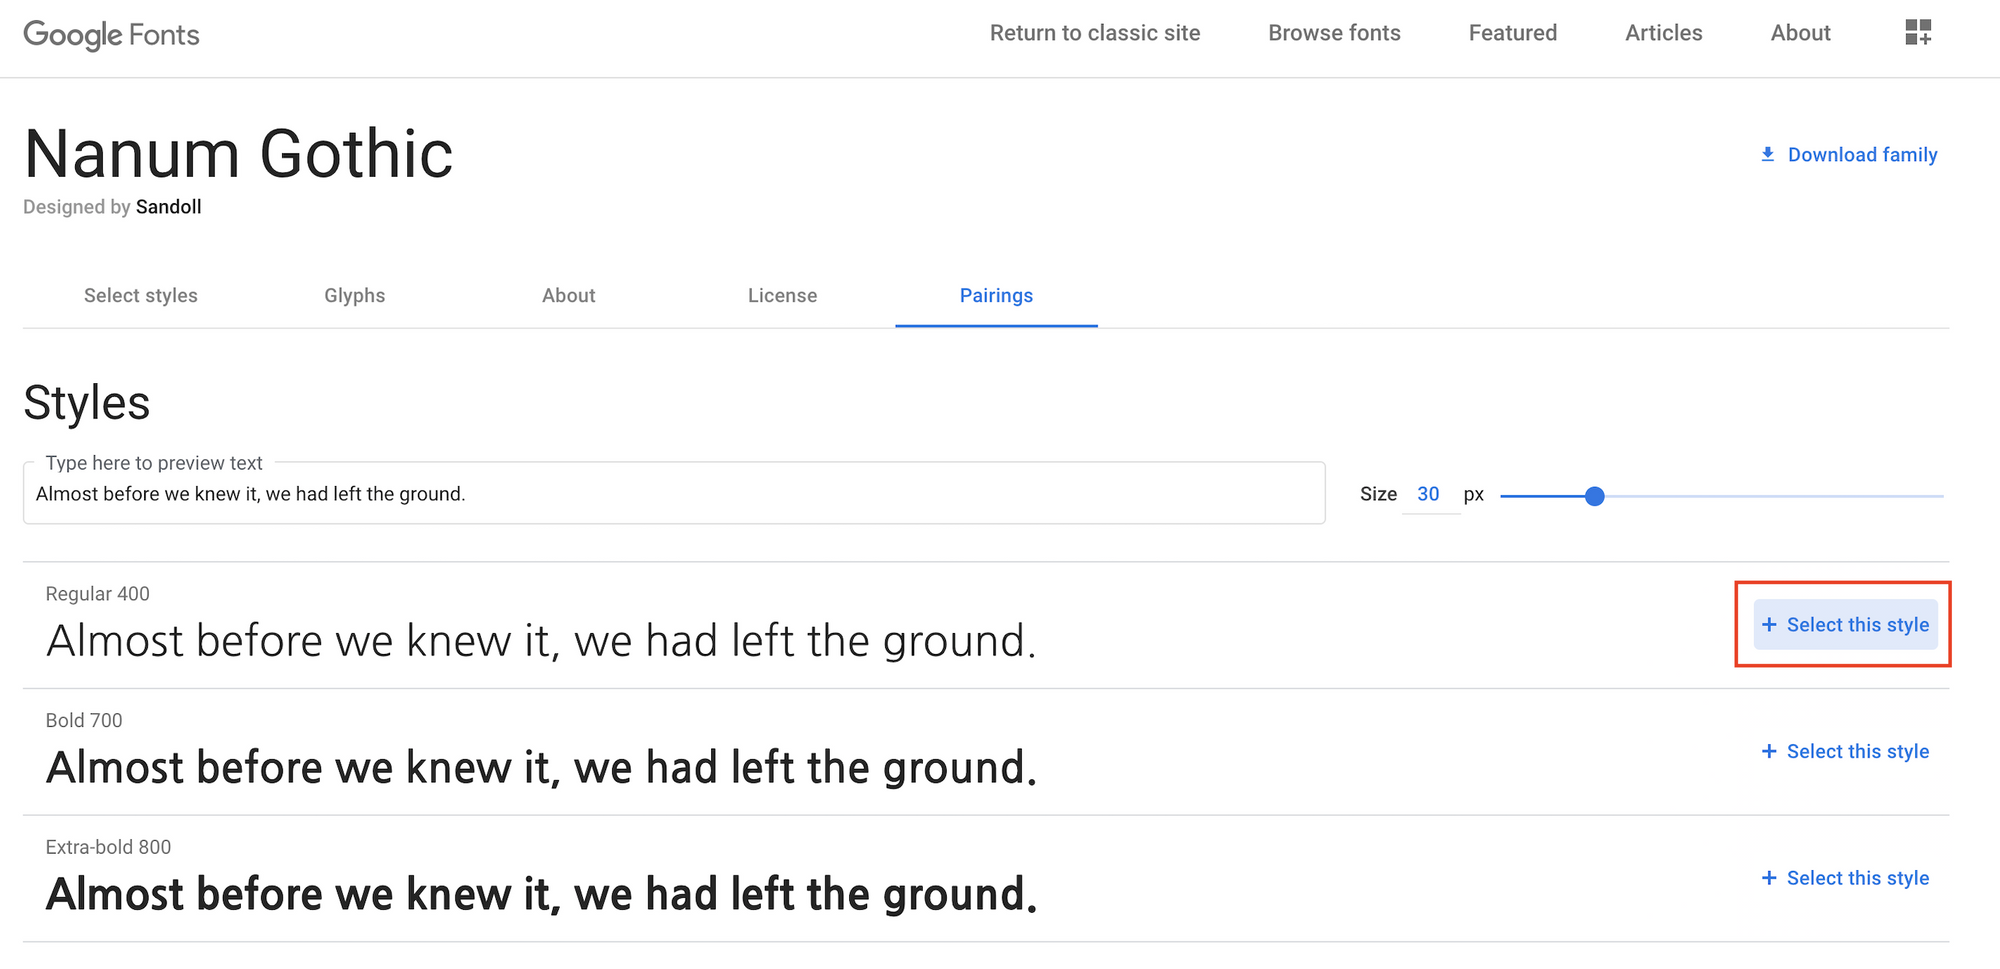Click the preview text input field
The height and width of the screenshot is (969, 2000).
tap(675, 494)
